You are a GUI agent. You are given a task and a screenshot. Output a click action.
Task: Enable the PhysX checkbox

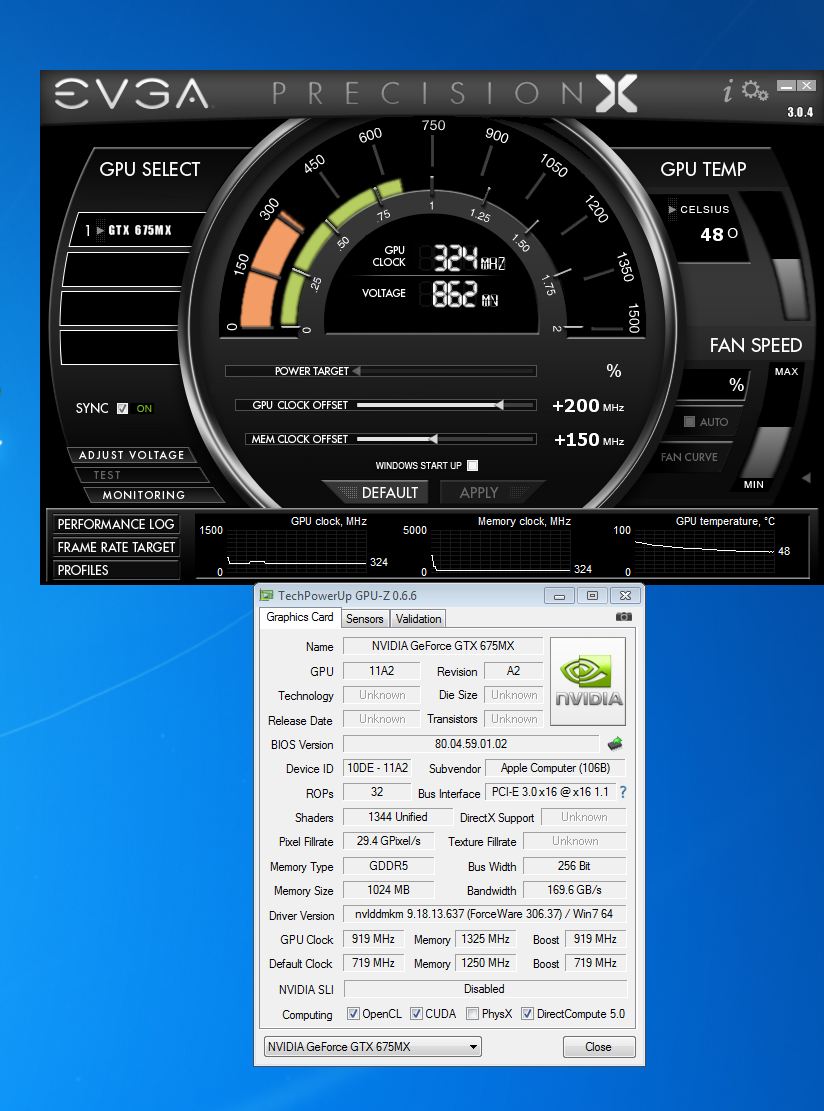[473, 1014]
